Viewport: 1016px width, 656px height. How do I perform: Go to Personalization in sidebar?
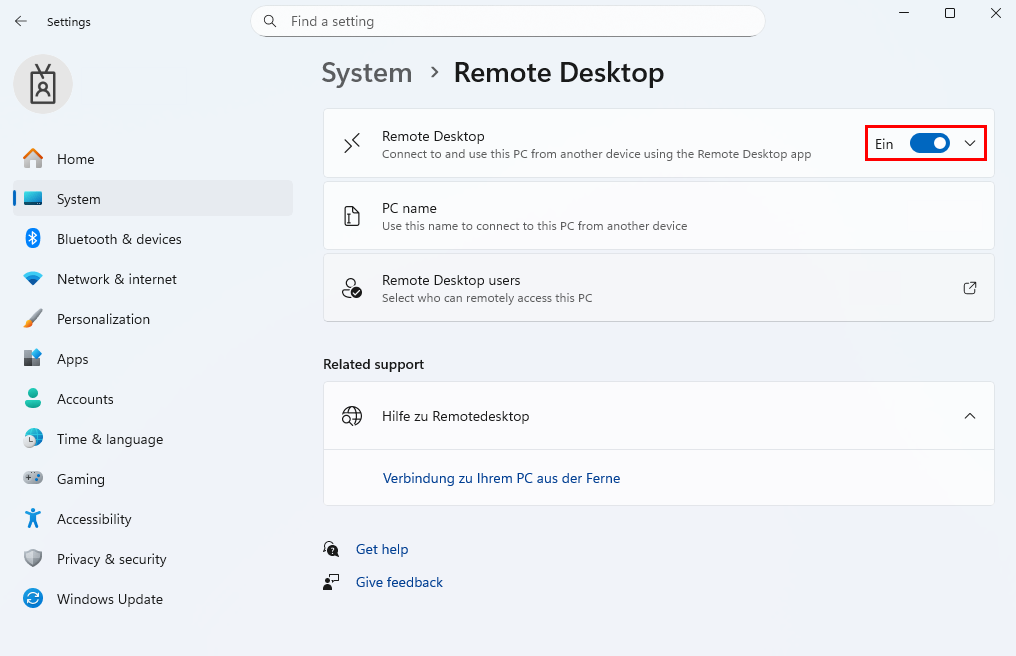tap(103, 319)
